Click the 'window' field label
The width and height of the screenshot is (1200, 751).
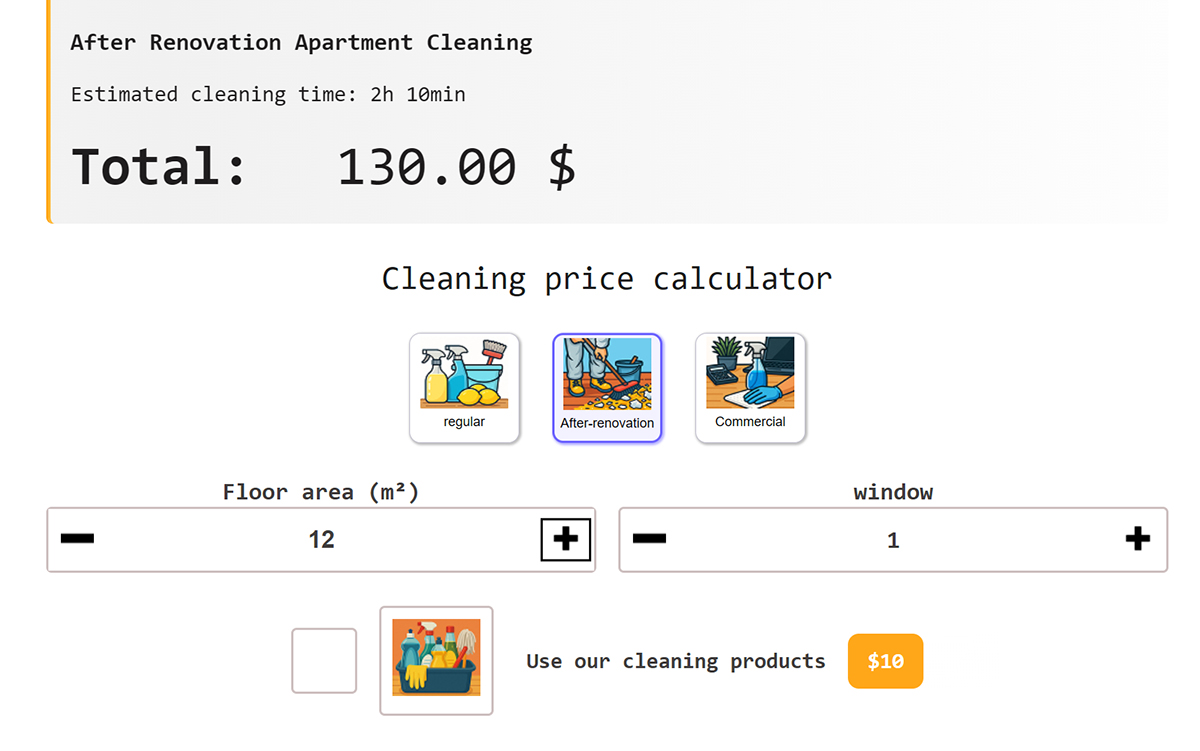pos(893,492)
